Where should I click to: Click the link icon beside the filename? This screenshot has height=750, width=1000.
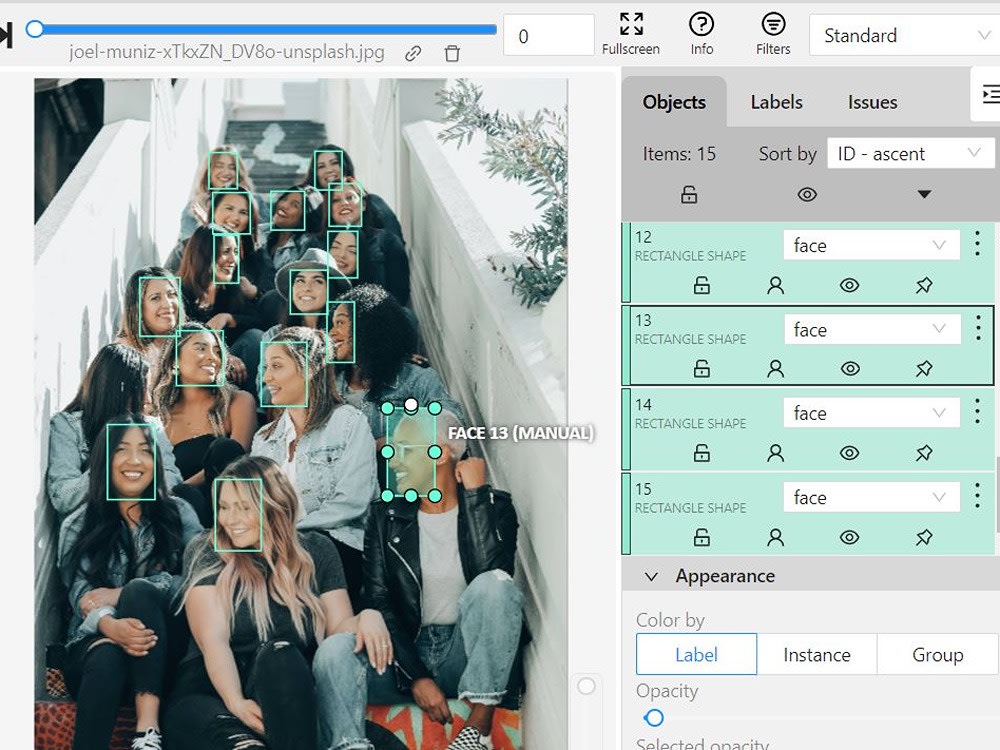413,54
